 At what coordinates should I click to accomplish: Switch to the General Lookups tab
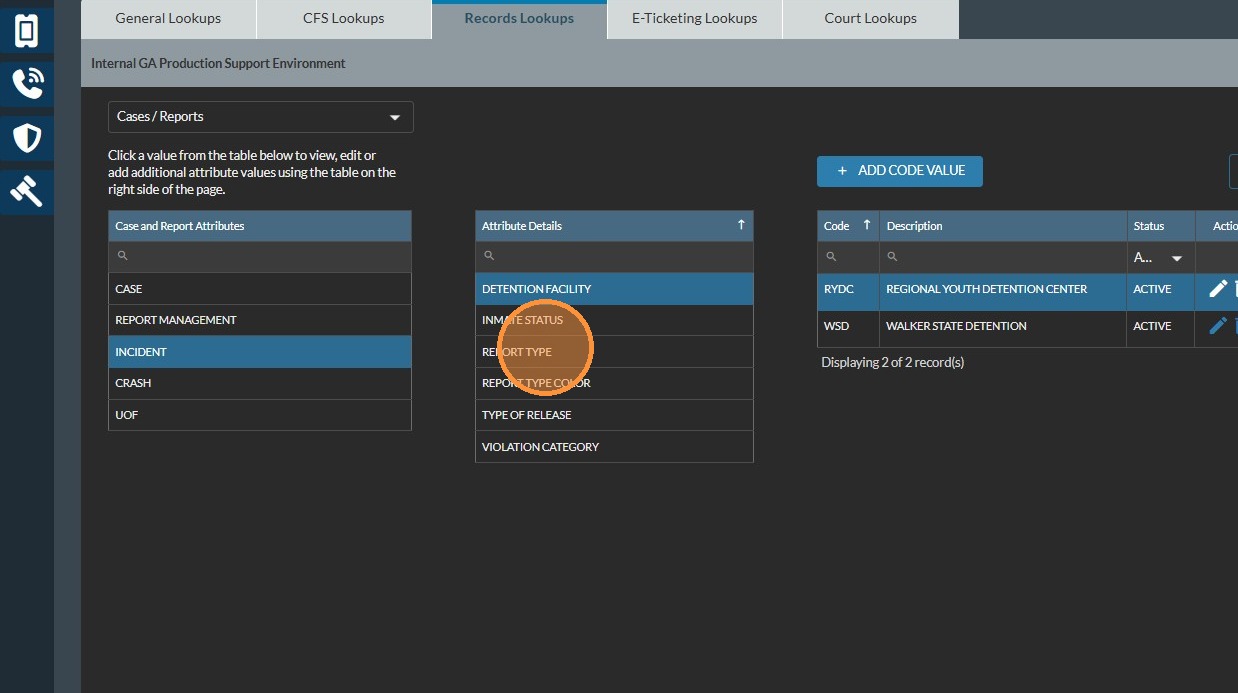coord(168,19)
